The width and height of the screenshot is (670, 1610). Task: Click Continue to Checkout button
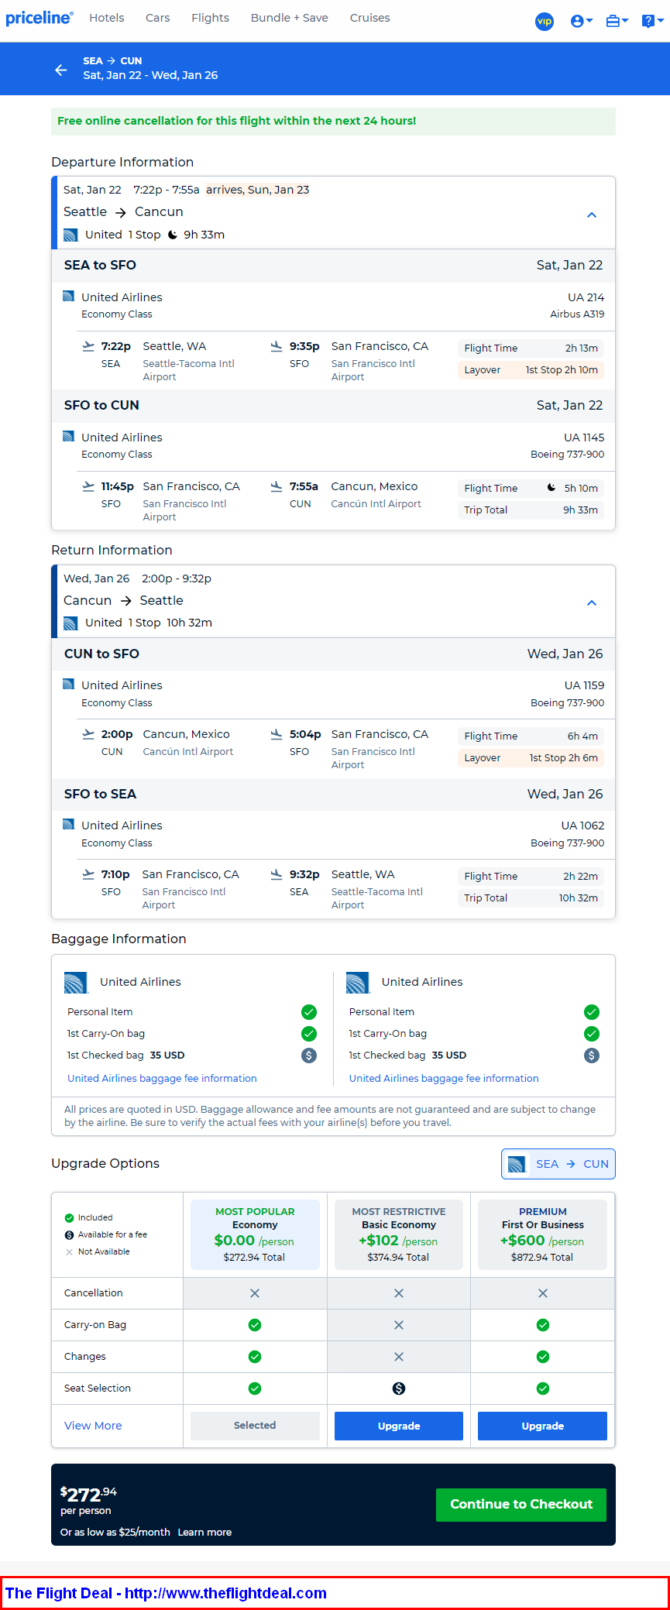(521, 1505)
